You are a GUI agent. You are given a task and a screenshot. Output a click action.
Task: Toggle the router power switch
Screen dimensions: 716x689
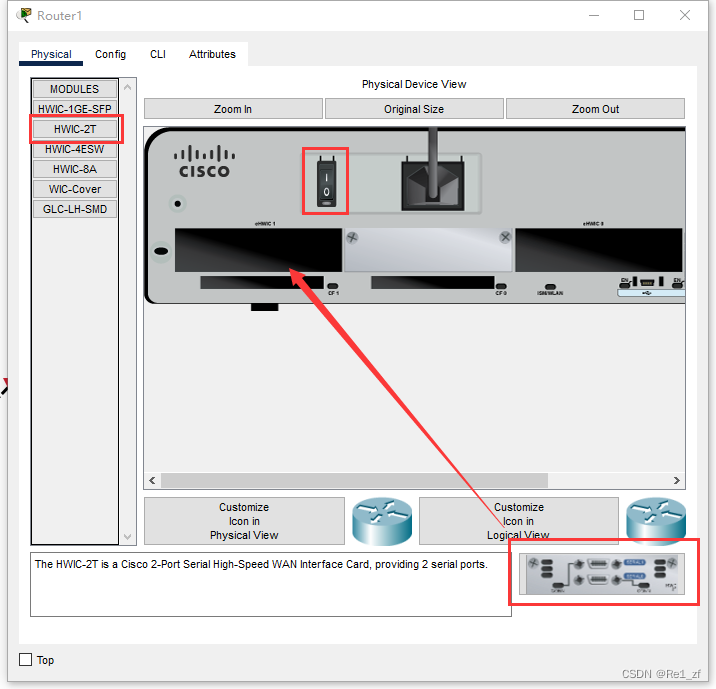click(326, 182)
